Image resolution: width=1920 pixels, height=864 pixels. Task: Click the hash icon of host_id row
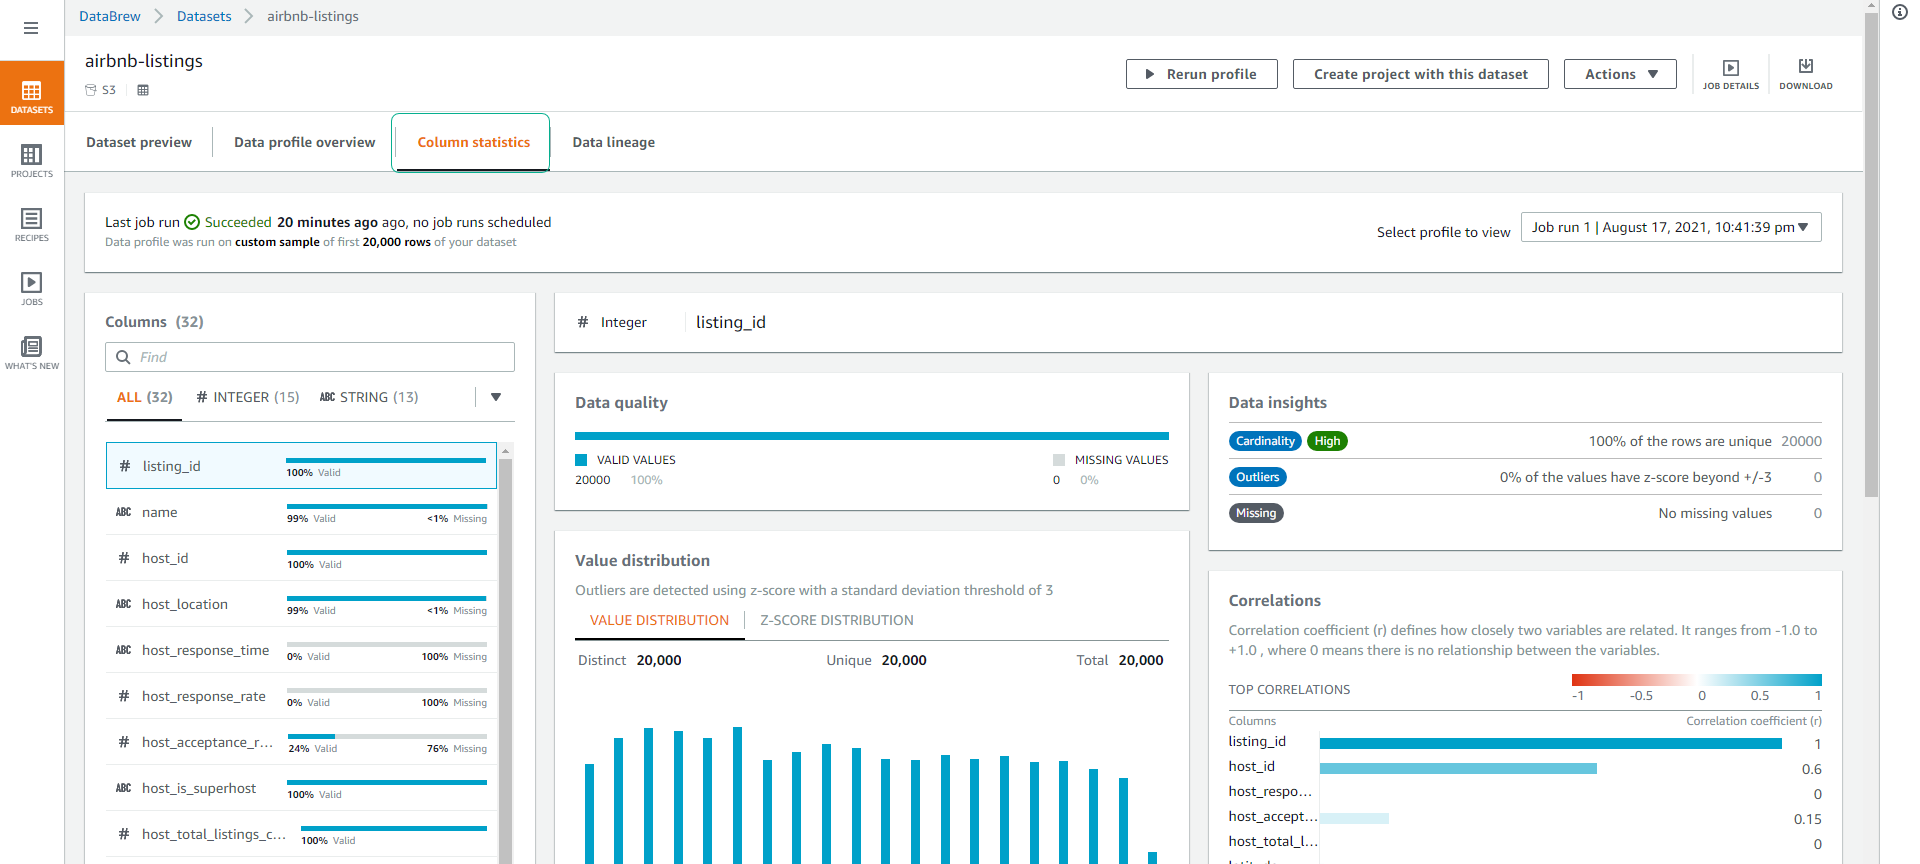pyautogui.click(x=124, y=558)
